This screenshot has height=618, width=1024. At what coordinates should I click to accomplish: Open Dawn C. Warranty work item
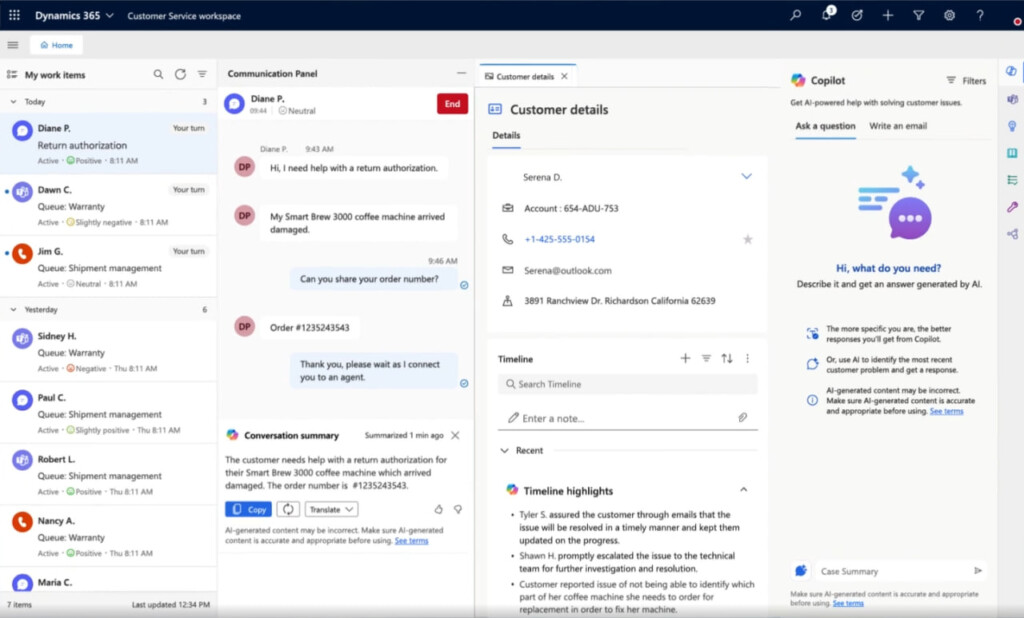108,205
